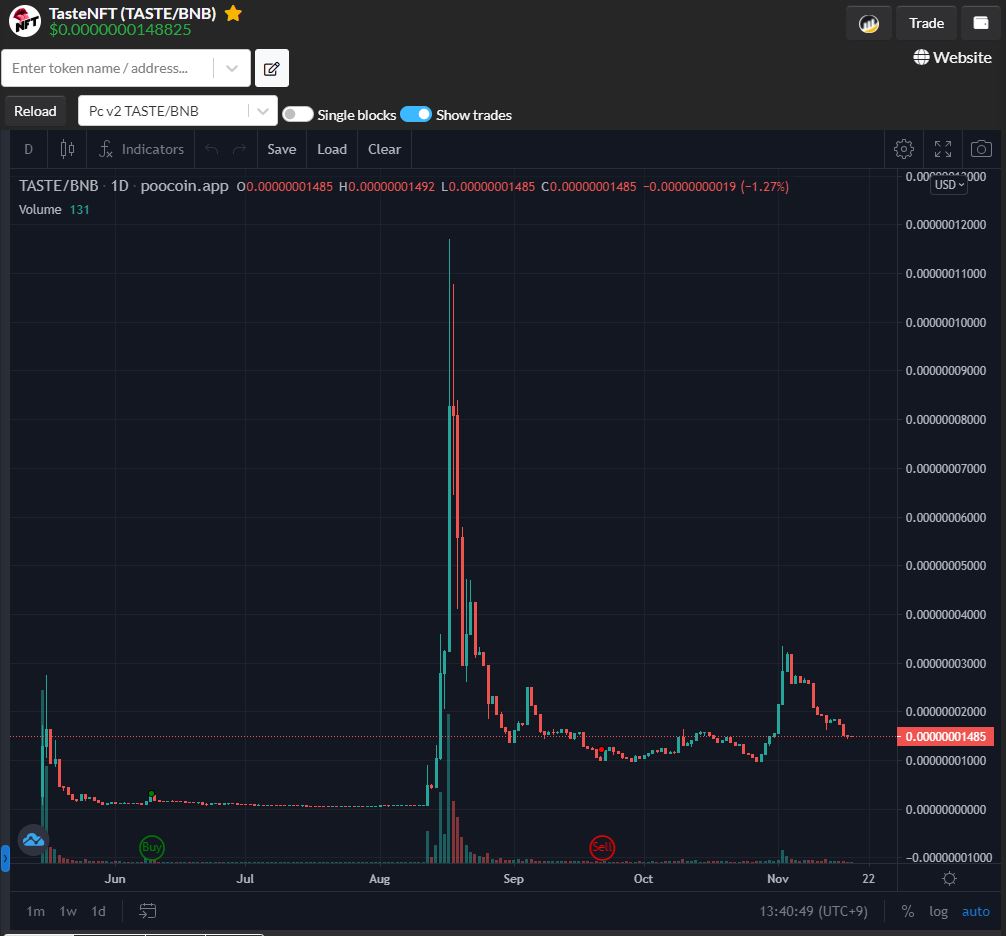1006x936 pixels.
Task: Expand the token search dropdown arrow
Action: pos(232,68)
